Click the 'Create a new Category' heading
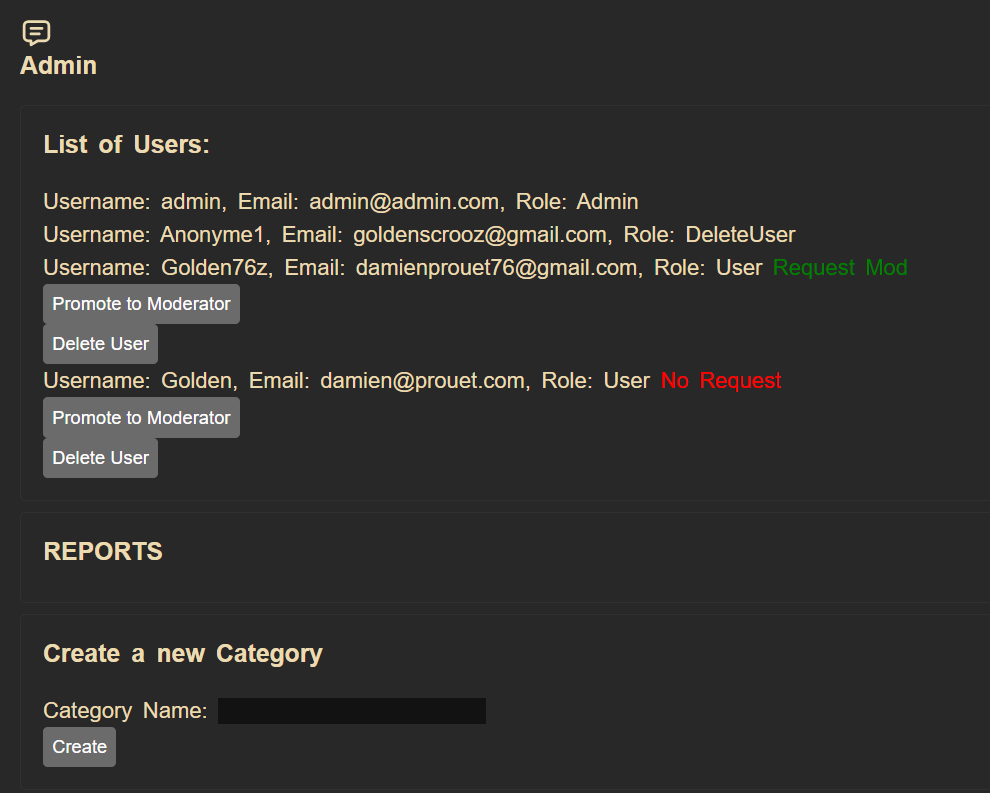Image resolution: width=990 pixels, height=793 pixels. click(183, 653)
